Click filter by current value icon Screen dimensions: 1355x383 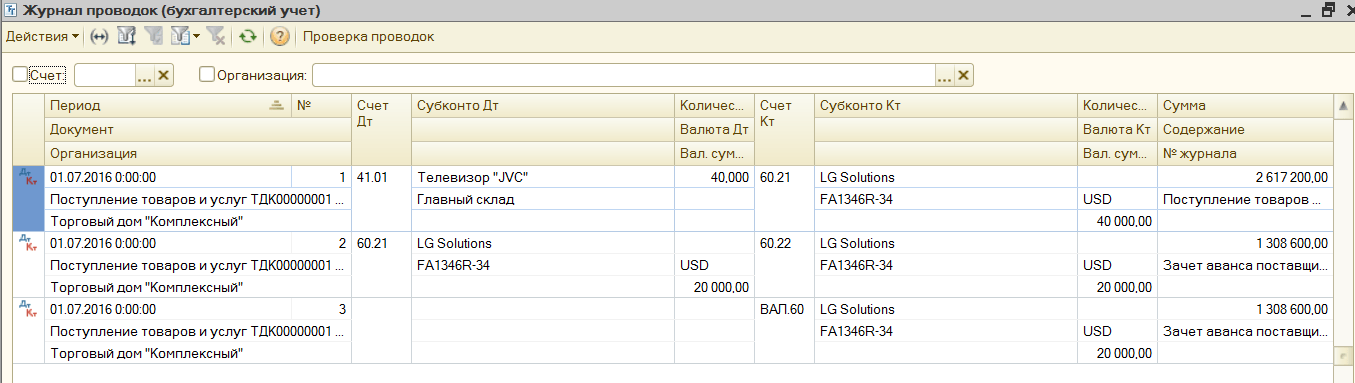(x=154, y=37)
